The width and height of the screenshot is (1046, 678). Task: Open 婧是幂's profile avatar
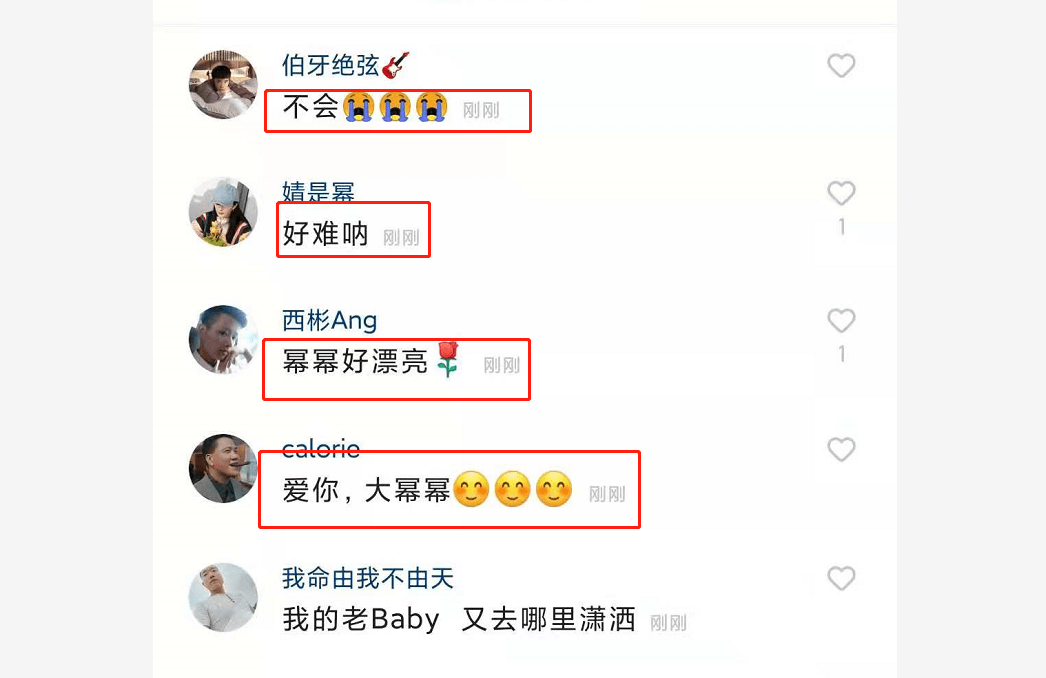223,212
